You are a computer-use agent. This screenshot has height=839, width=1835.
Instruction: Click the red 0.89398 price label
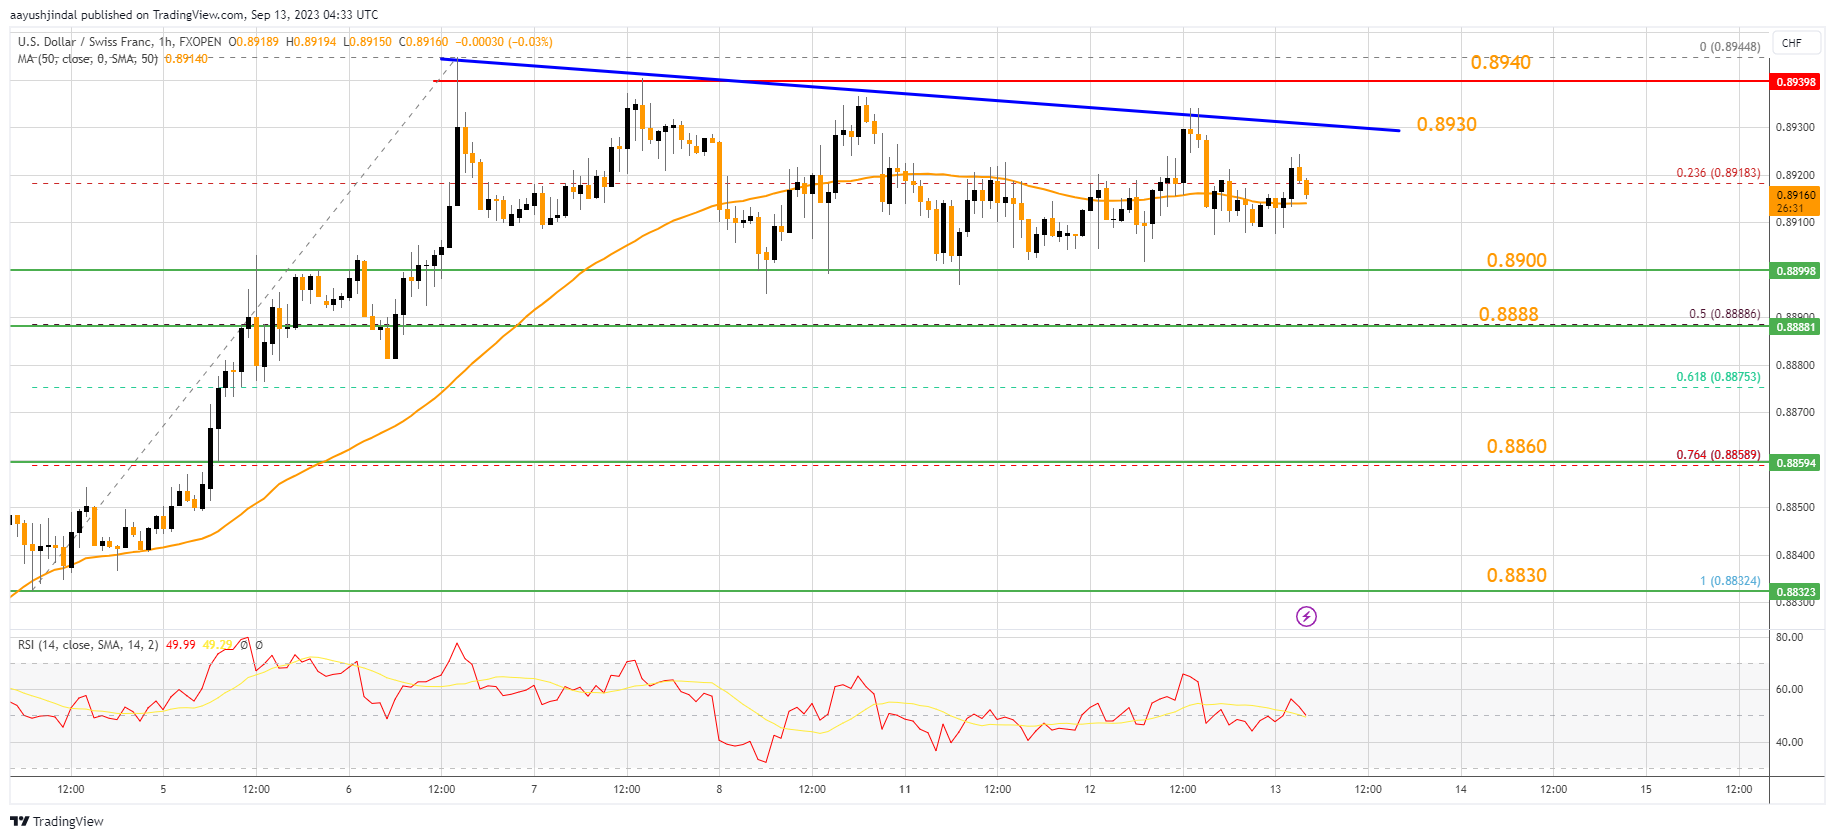click(1795, 82)
